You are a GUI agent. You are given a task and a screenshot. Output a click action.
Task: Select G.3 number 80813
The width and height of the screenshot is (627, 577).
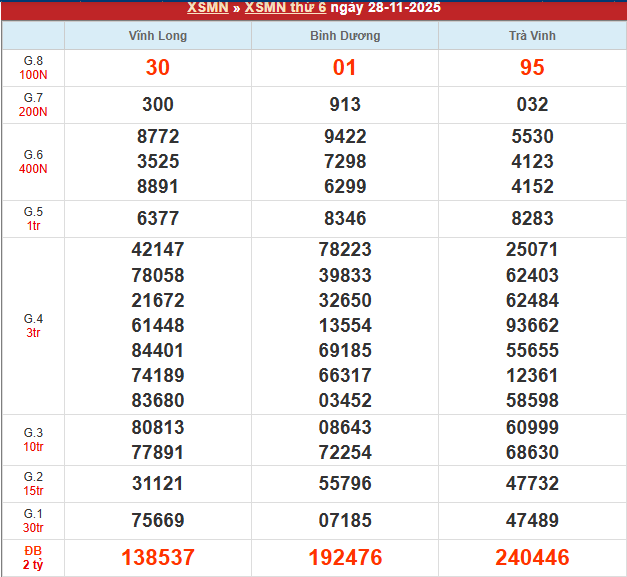click(x=158, y=427)
